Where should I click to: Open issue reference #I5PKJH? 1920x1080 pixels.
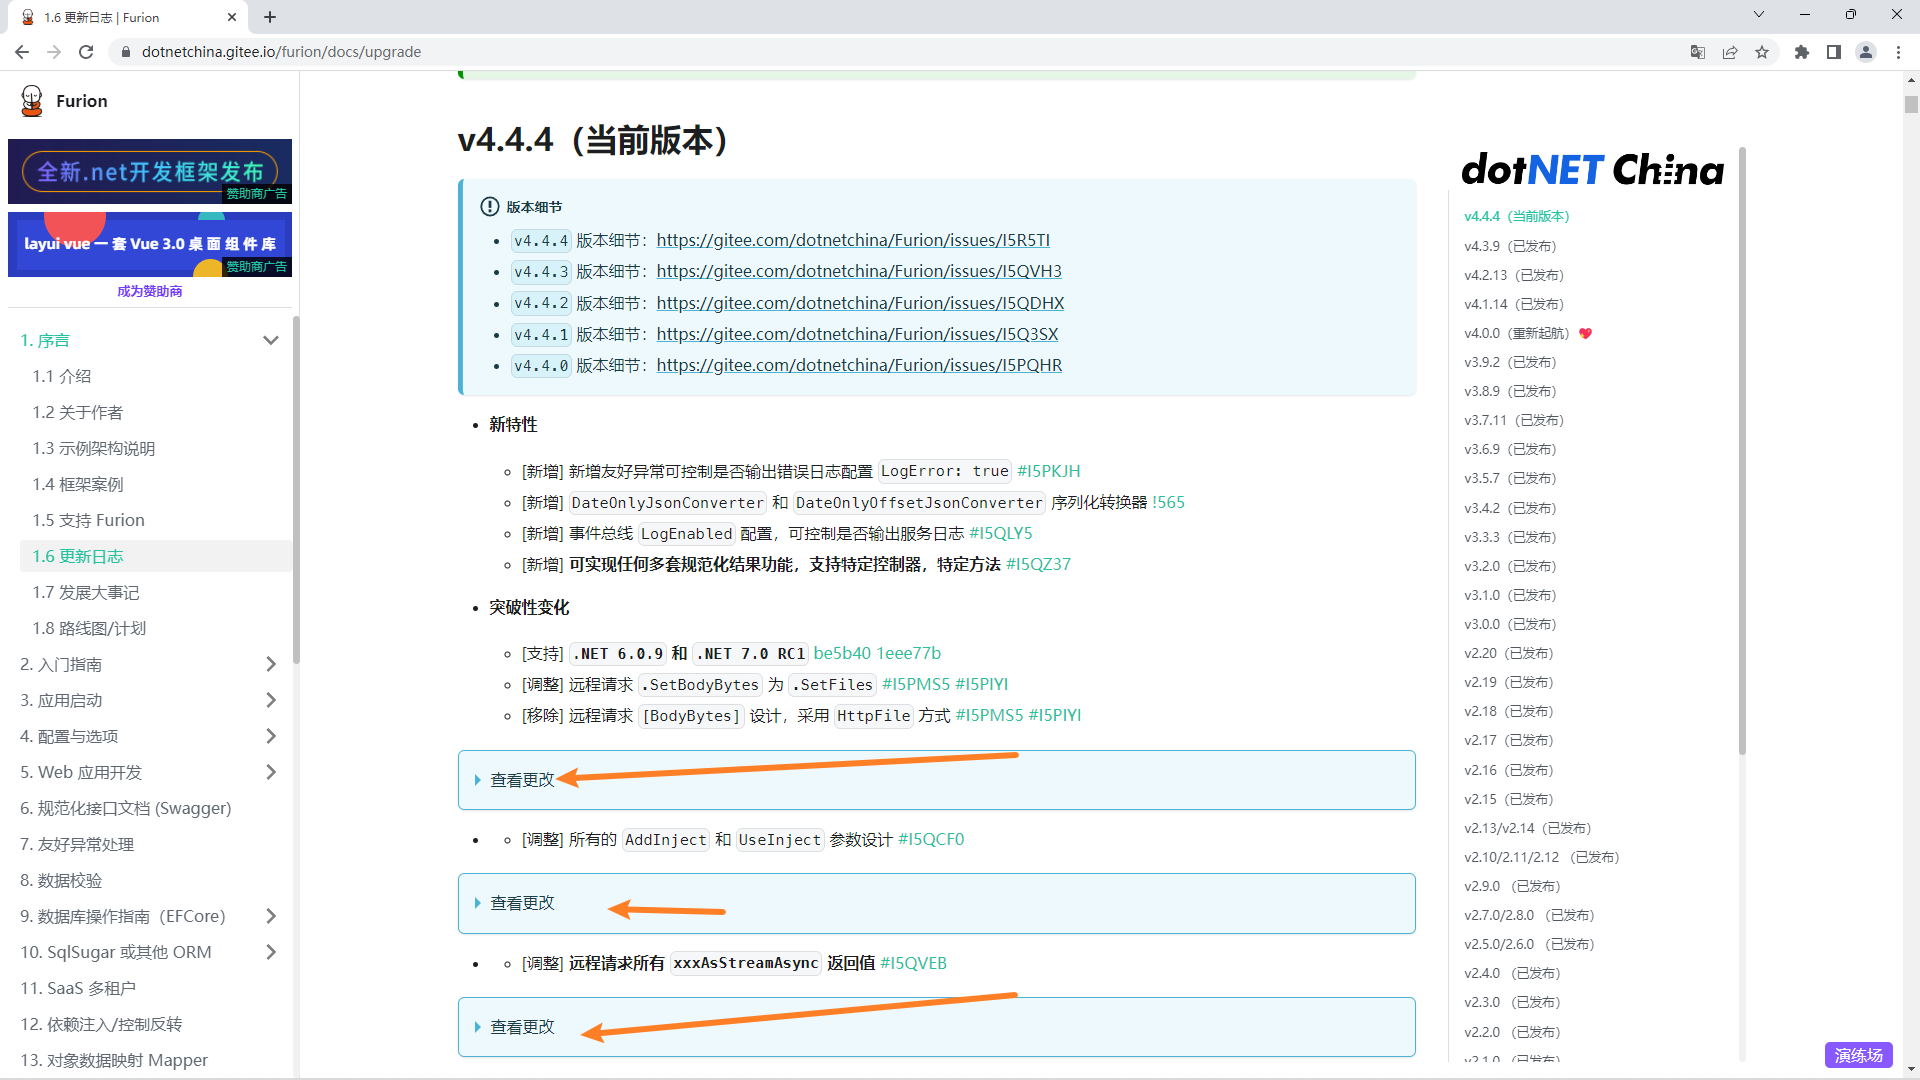tap(1048, 471)
